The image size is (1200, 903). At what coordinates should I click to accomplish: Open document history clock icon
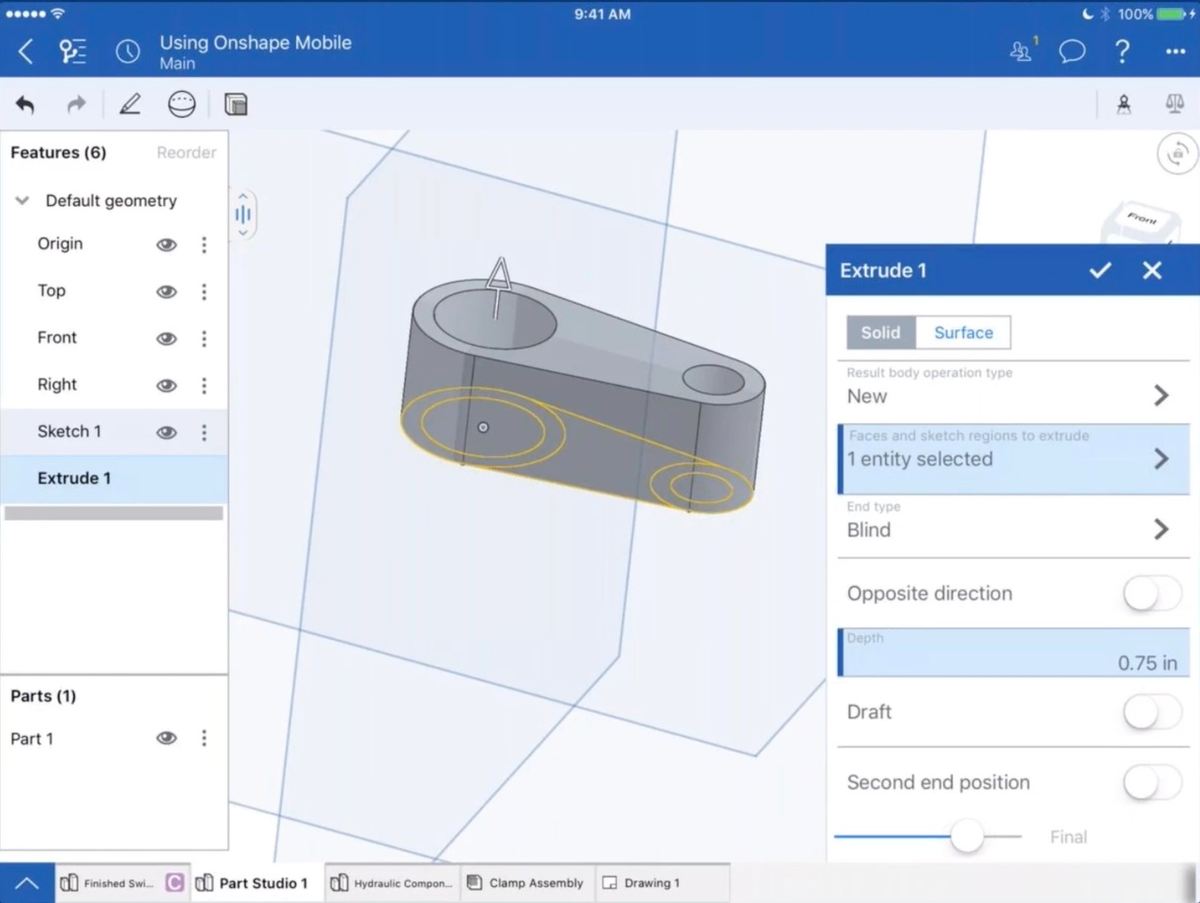coord(128,52)
